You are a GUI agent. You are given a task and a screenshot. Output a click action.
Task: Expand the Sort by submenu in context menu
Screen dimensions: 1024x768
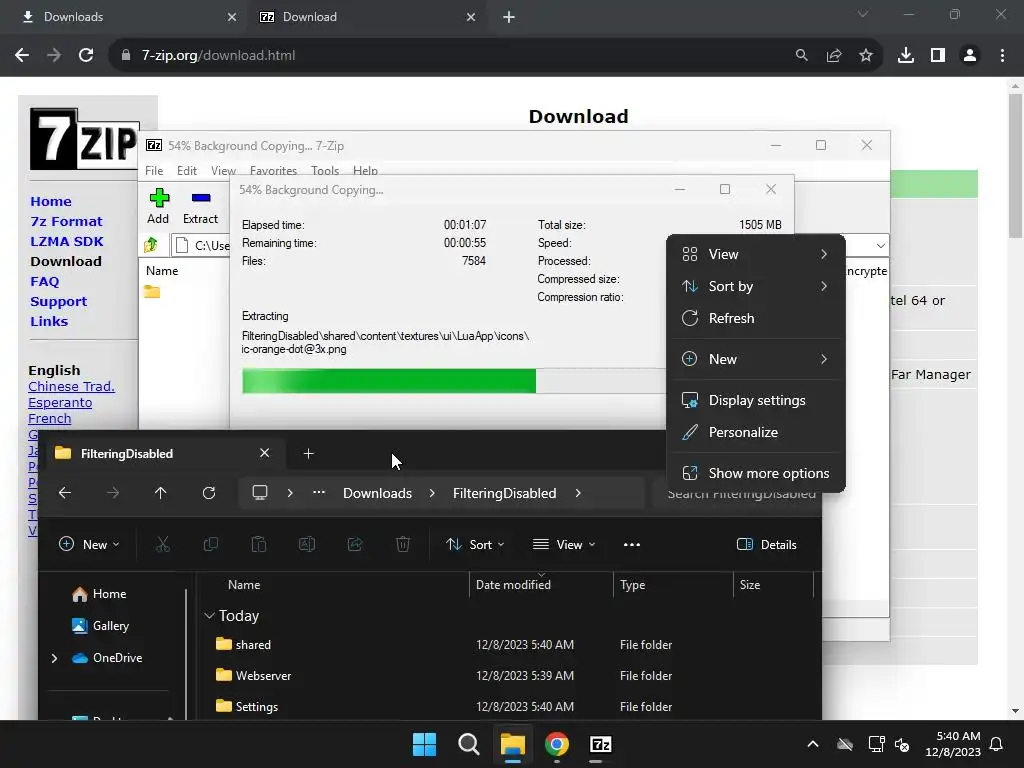click(756, 286)
